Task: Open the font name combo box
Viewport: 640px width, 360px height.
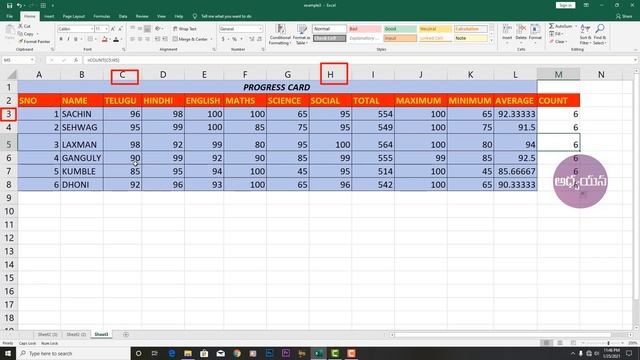Action: point(76,29)
